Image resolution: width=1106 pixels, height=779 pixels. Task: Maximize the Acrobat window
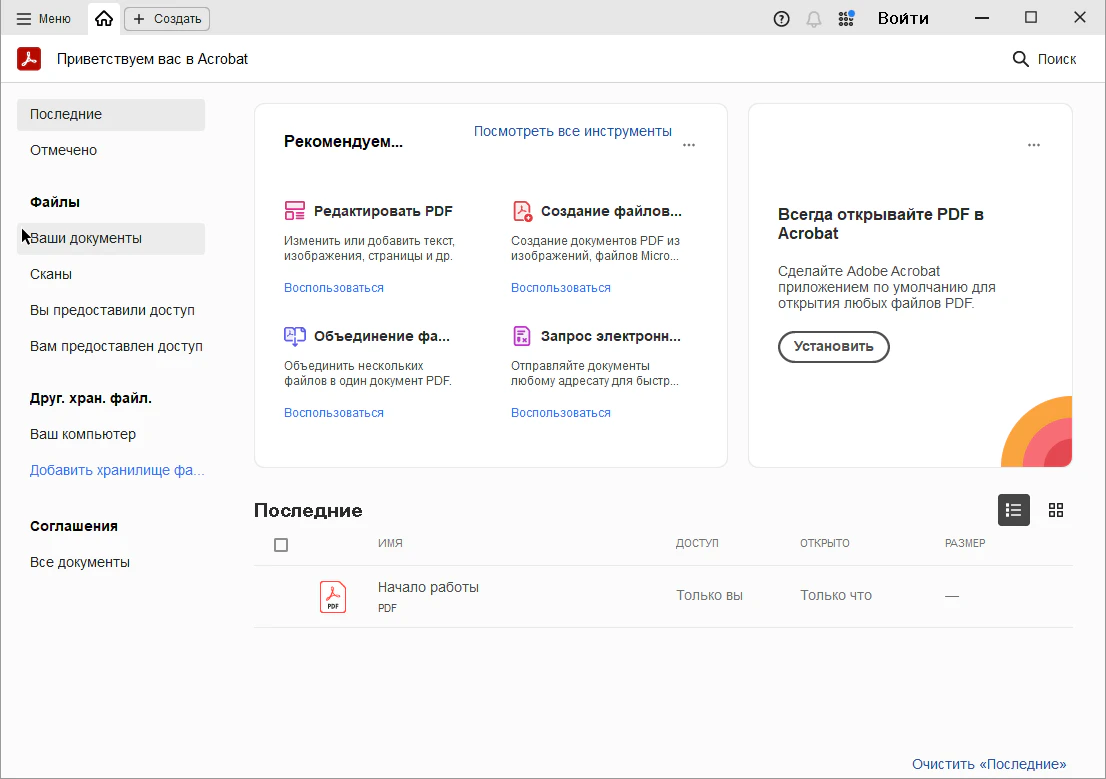(x=1031, y=18)
